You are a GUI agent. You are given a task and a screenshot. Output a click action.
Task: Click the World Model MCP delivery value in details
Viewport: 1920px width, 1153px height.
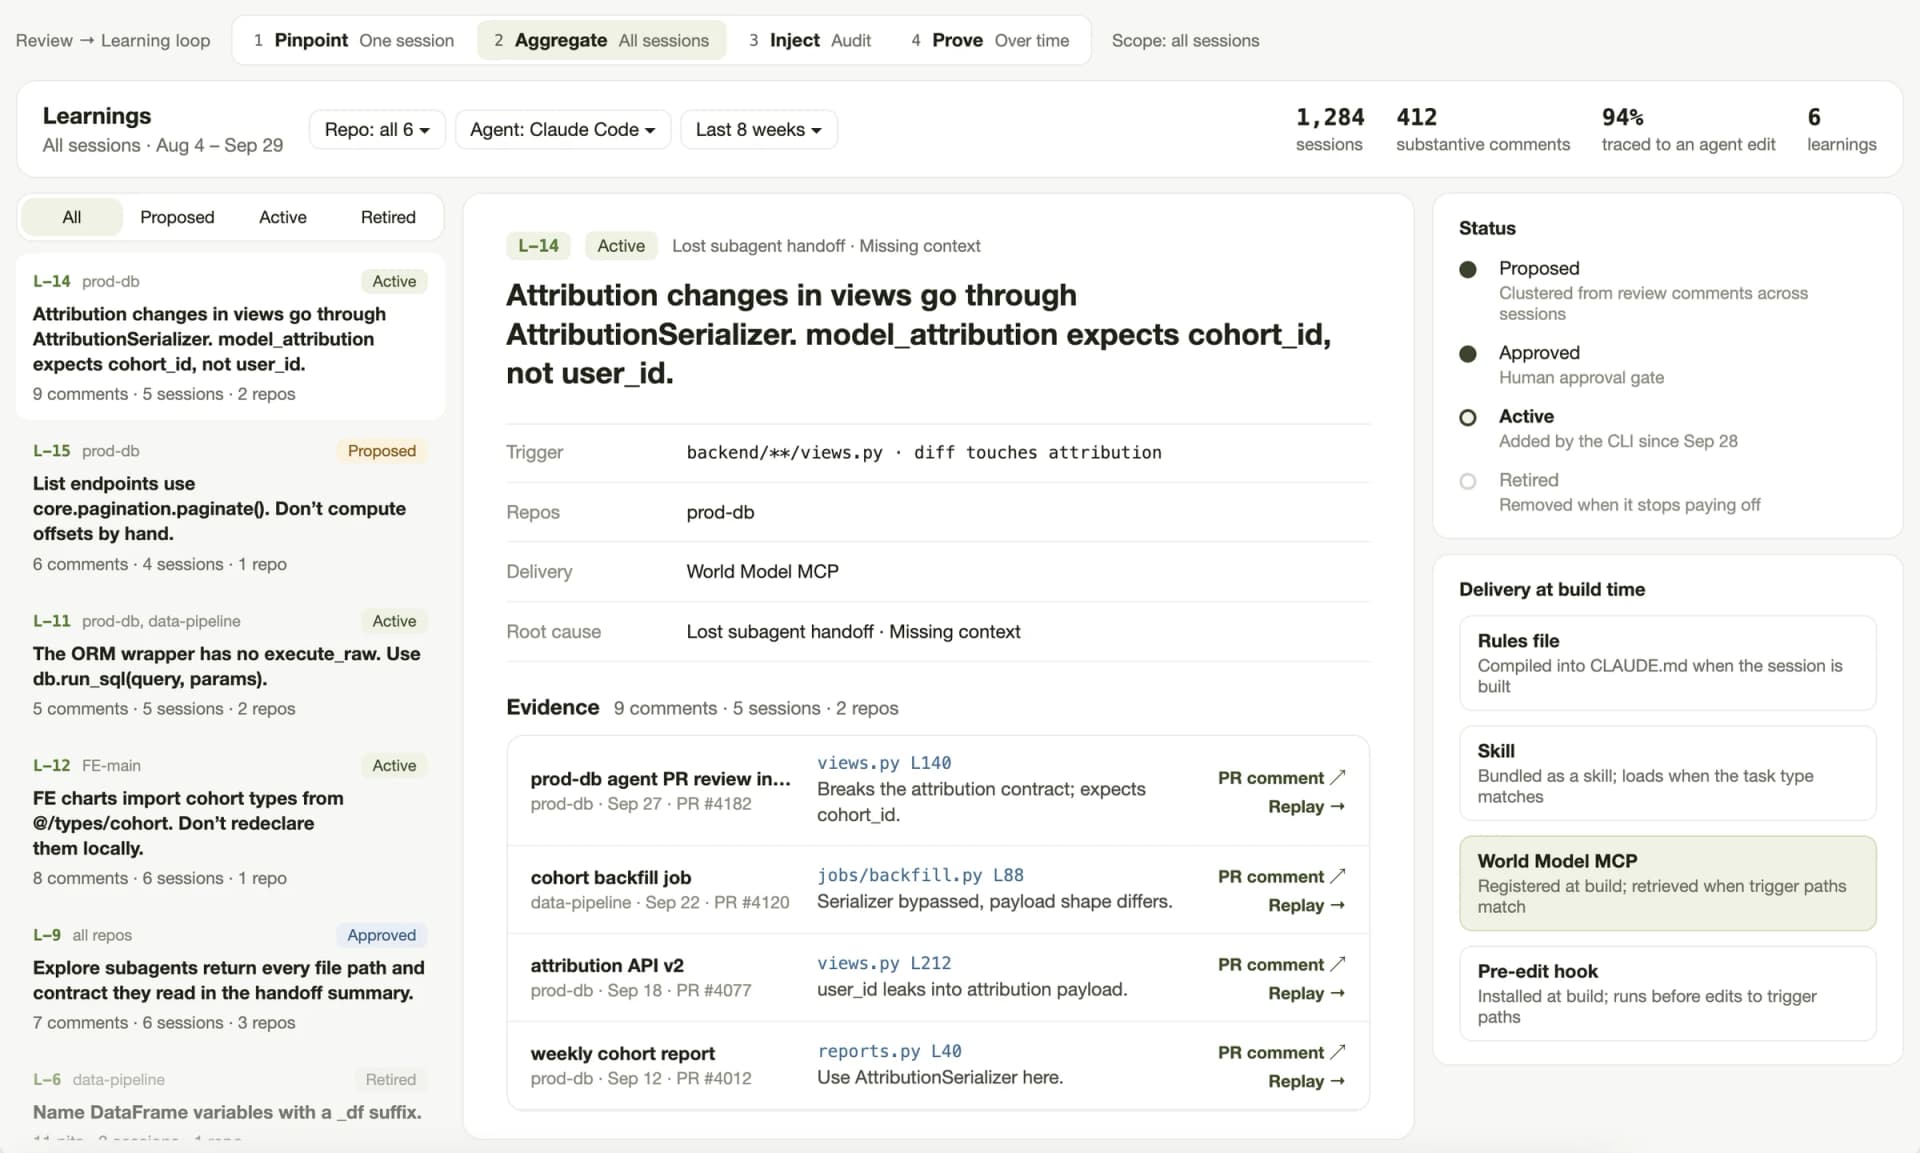(762, 571)
